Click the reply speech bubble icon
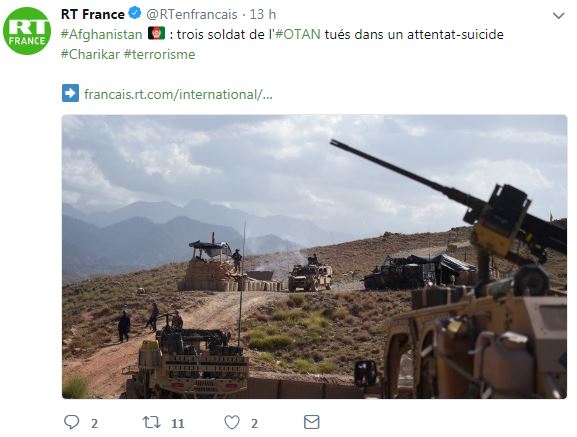The height and width of the screenshot is (437, 577). pos(71,422)
